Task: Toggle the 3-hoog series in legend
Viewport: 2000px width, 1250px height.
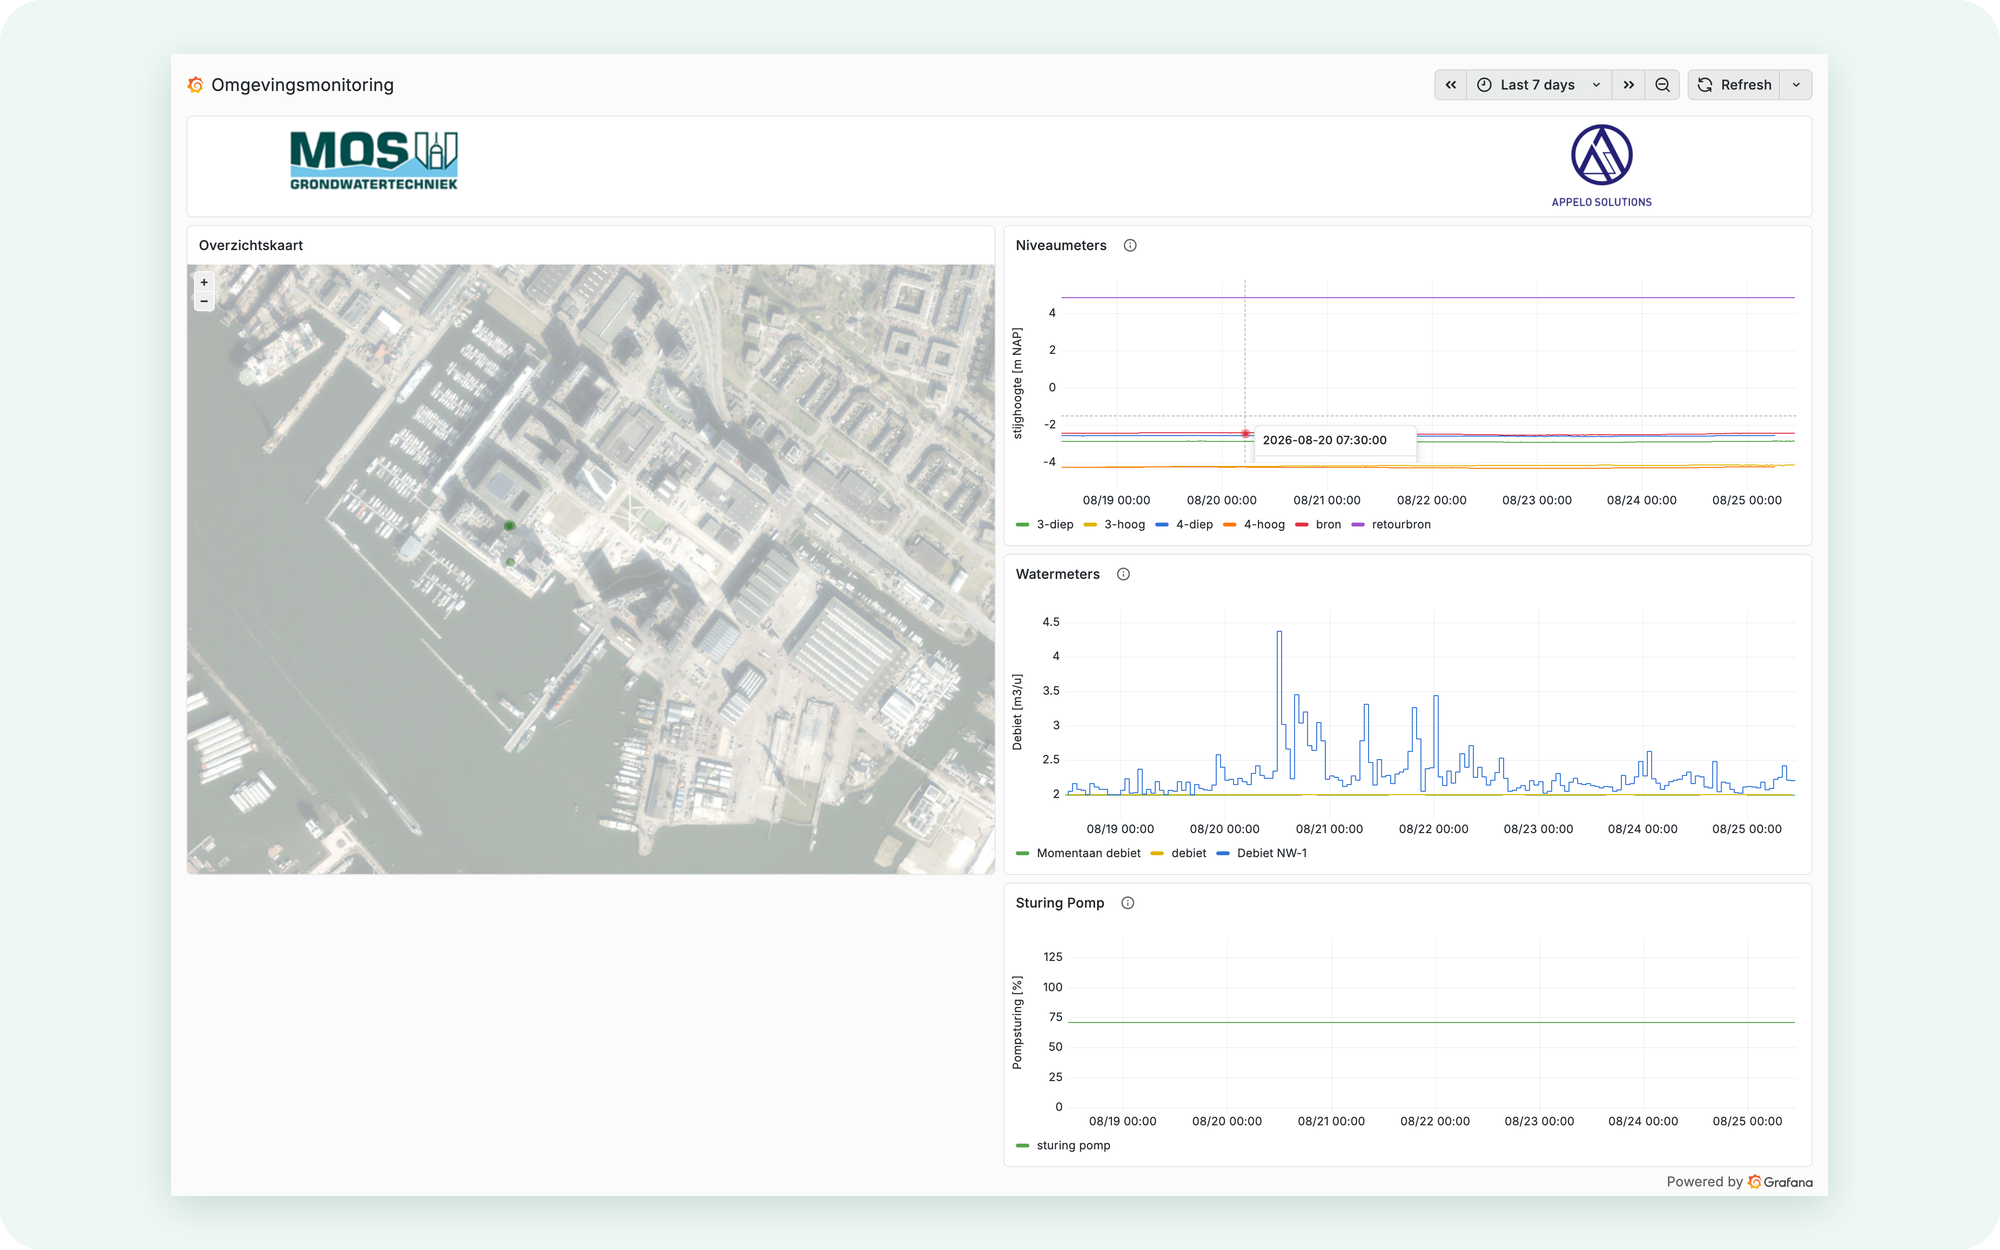Action: click(1115, 525)
